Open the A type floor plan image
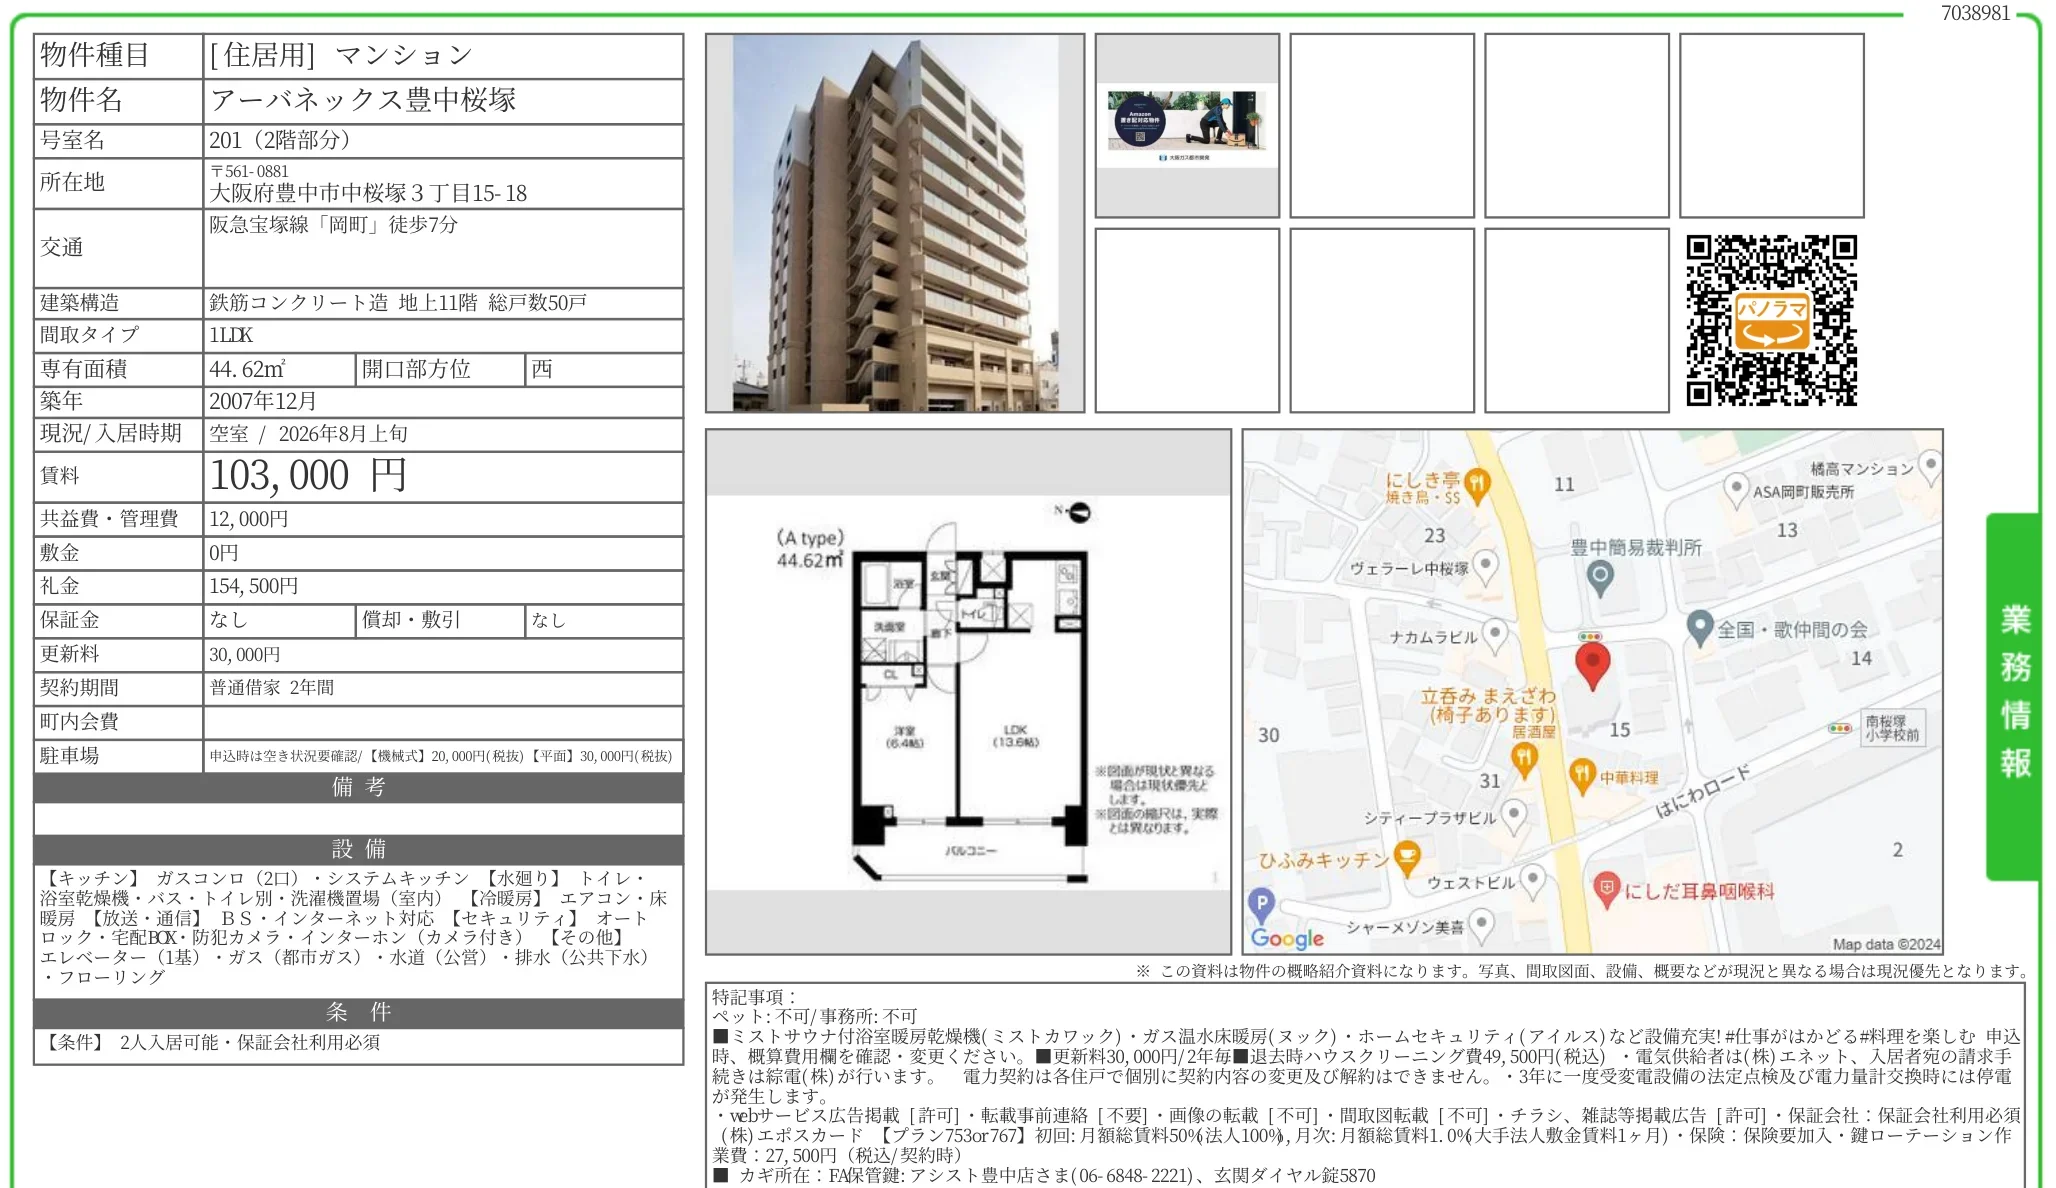2056x1188 pixels. 968,692
